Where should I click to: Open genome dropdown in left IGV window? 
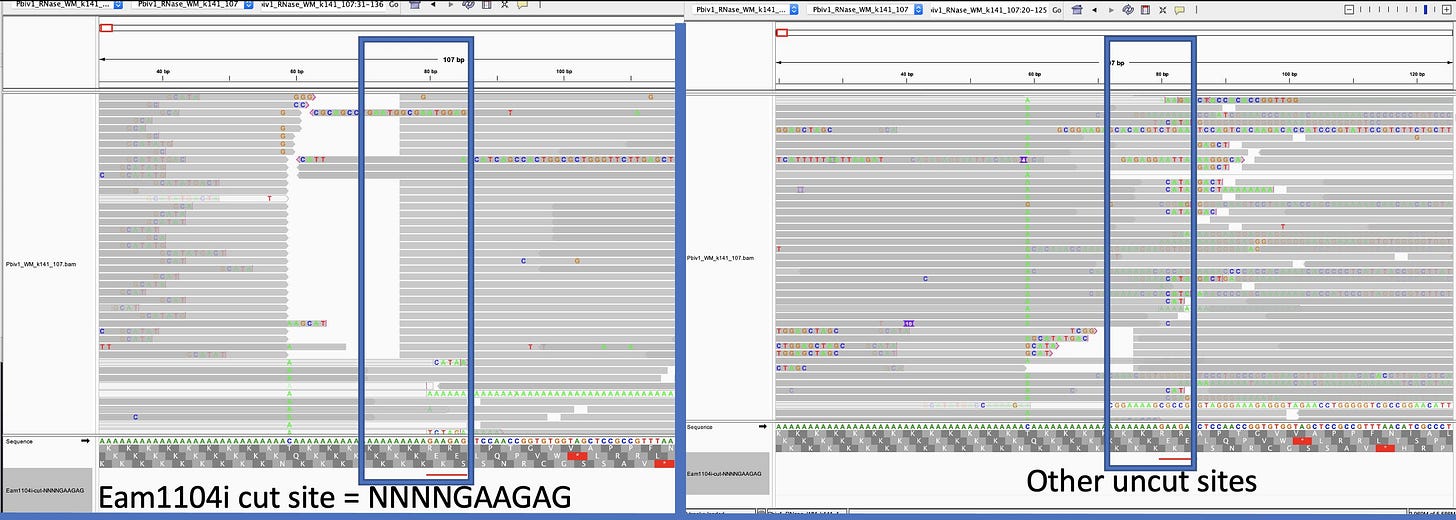click(x=67, y=5)
